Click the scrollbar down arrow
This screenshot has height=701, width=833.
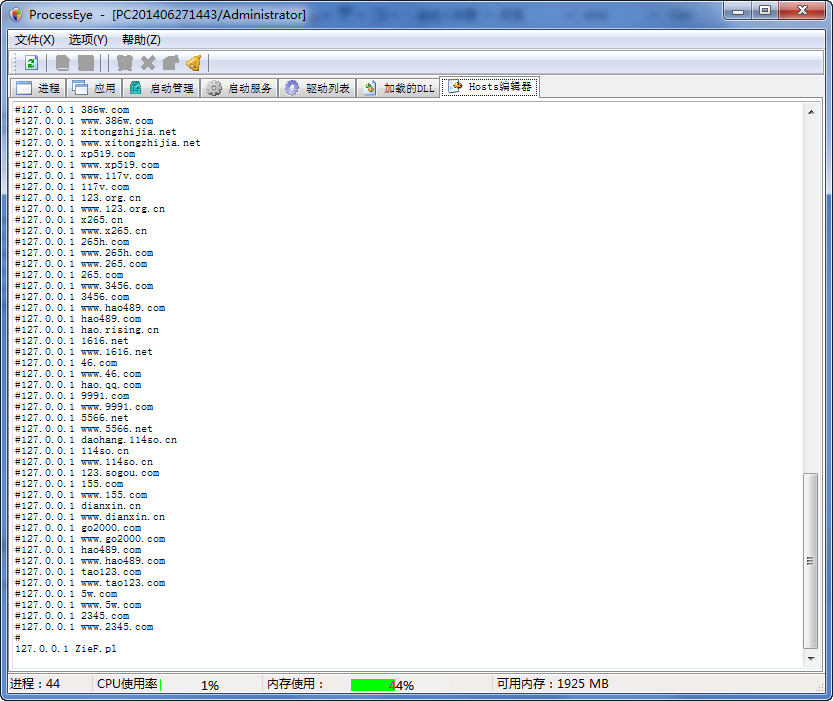(811, 659)
